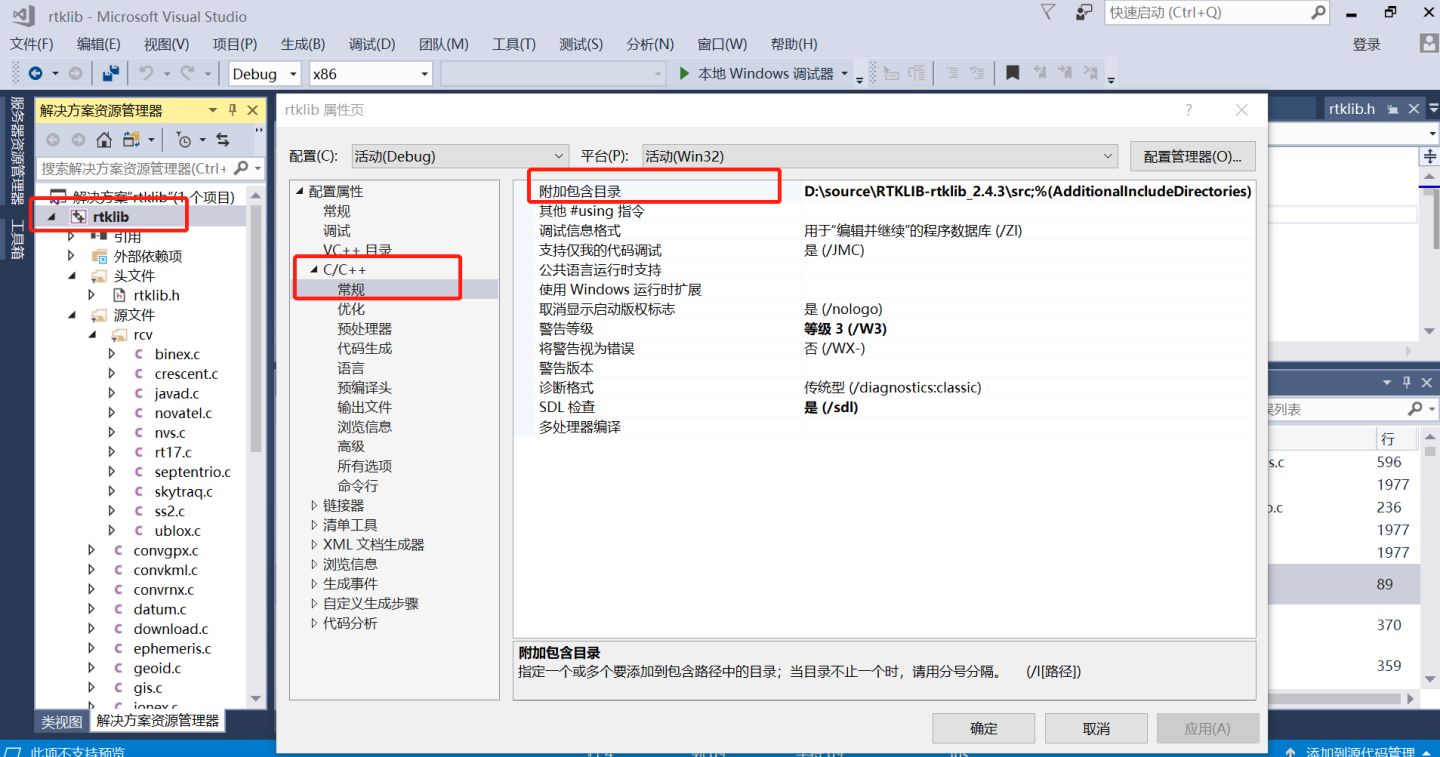Click the quick launch magnifier icon
Image resolution: width=1440 pixels, height=757 pixels.
1318,12
